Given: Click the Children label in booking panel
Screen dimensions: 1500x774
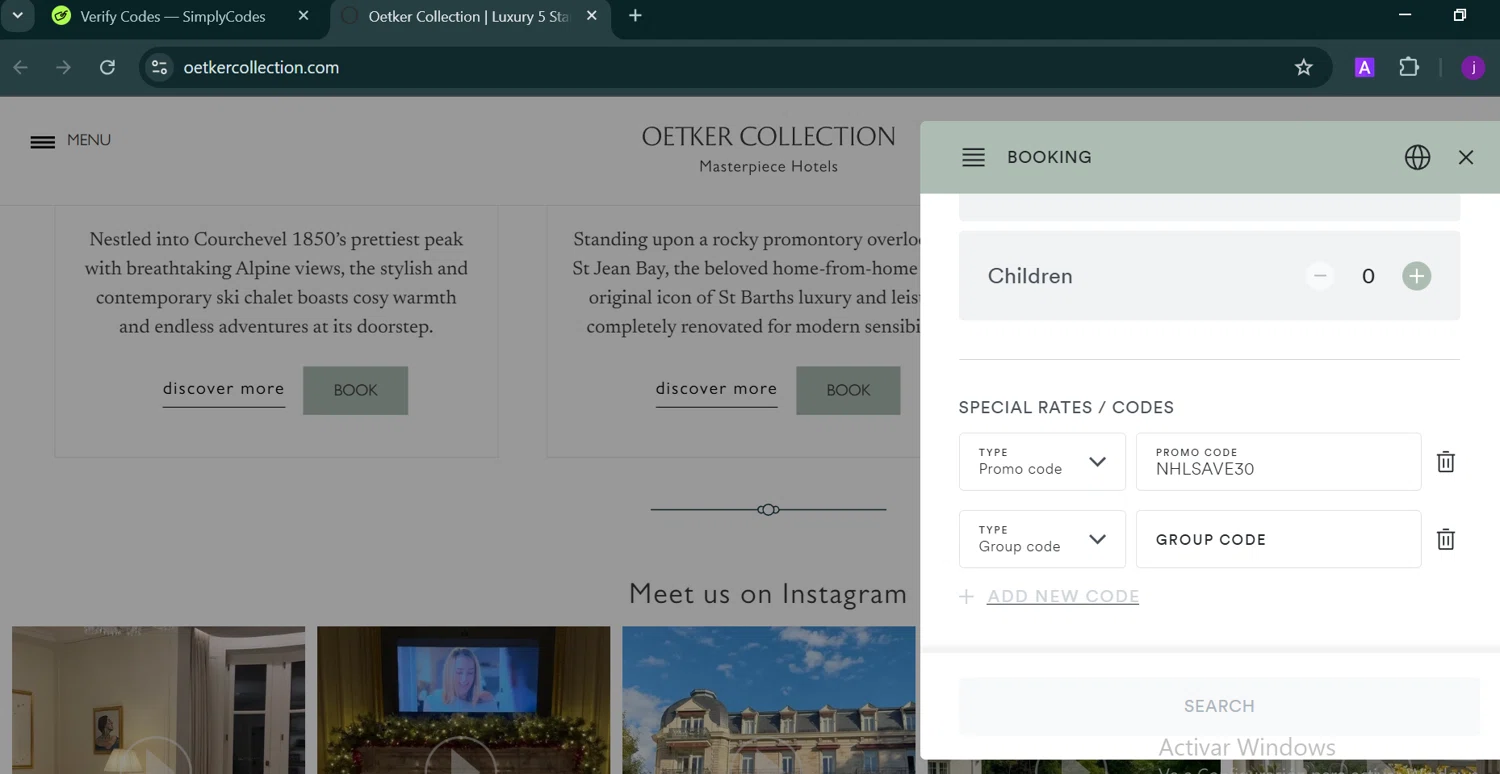Looking at the screenshot, I should pyautogui.click(x=1030, y=276).
